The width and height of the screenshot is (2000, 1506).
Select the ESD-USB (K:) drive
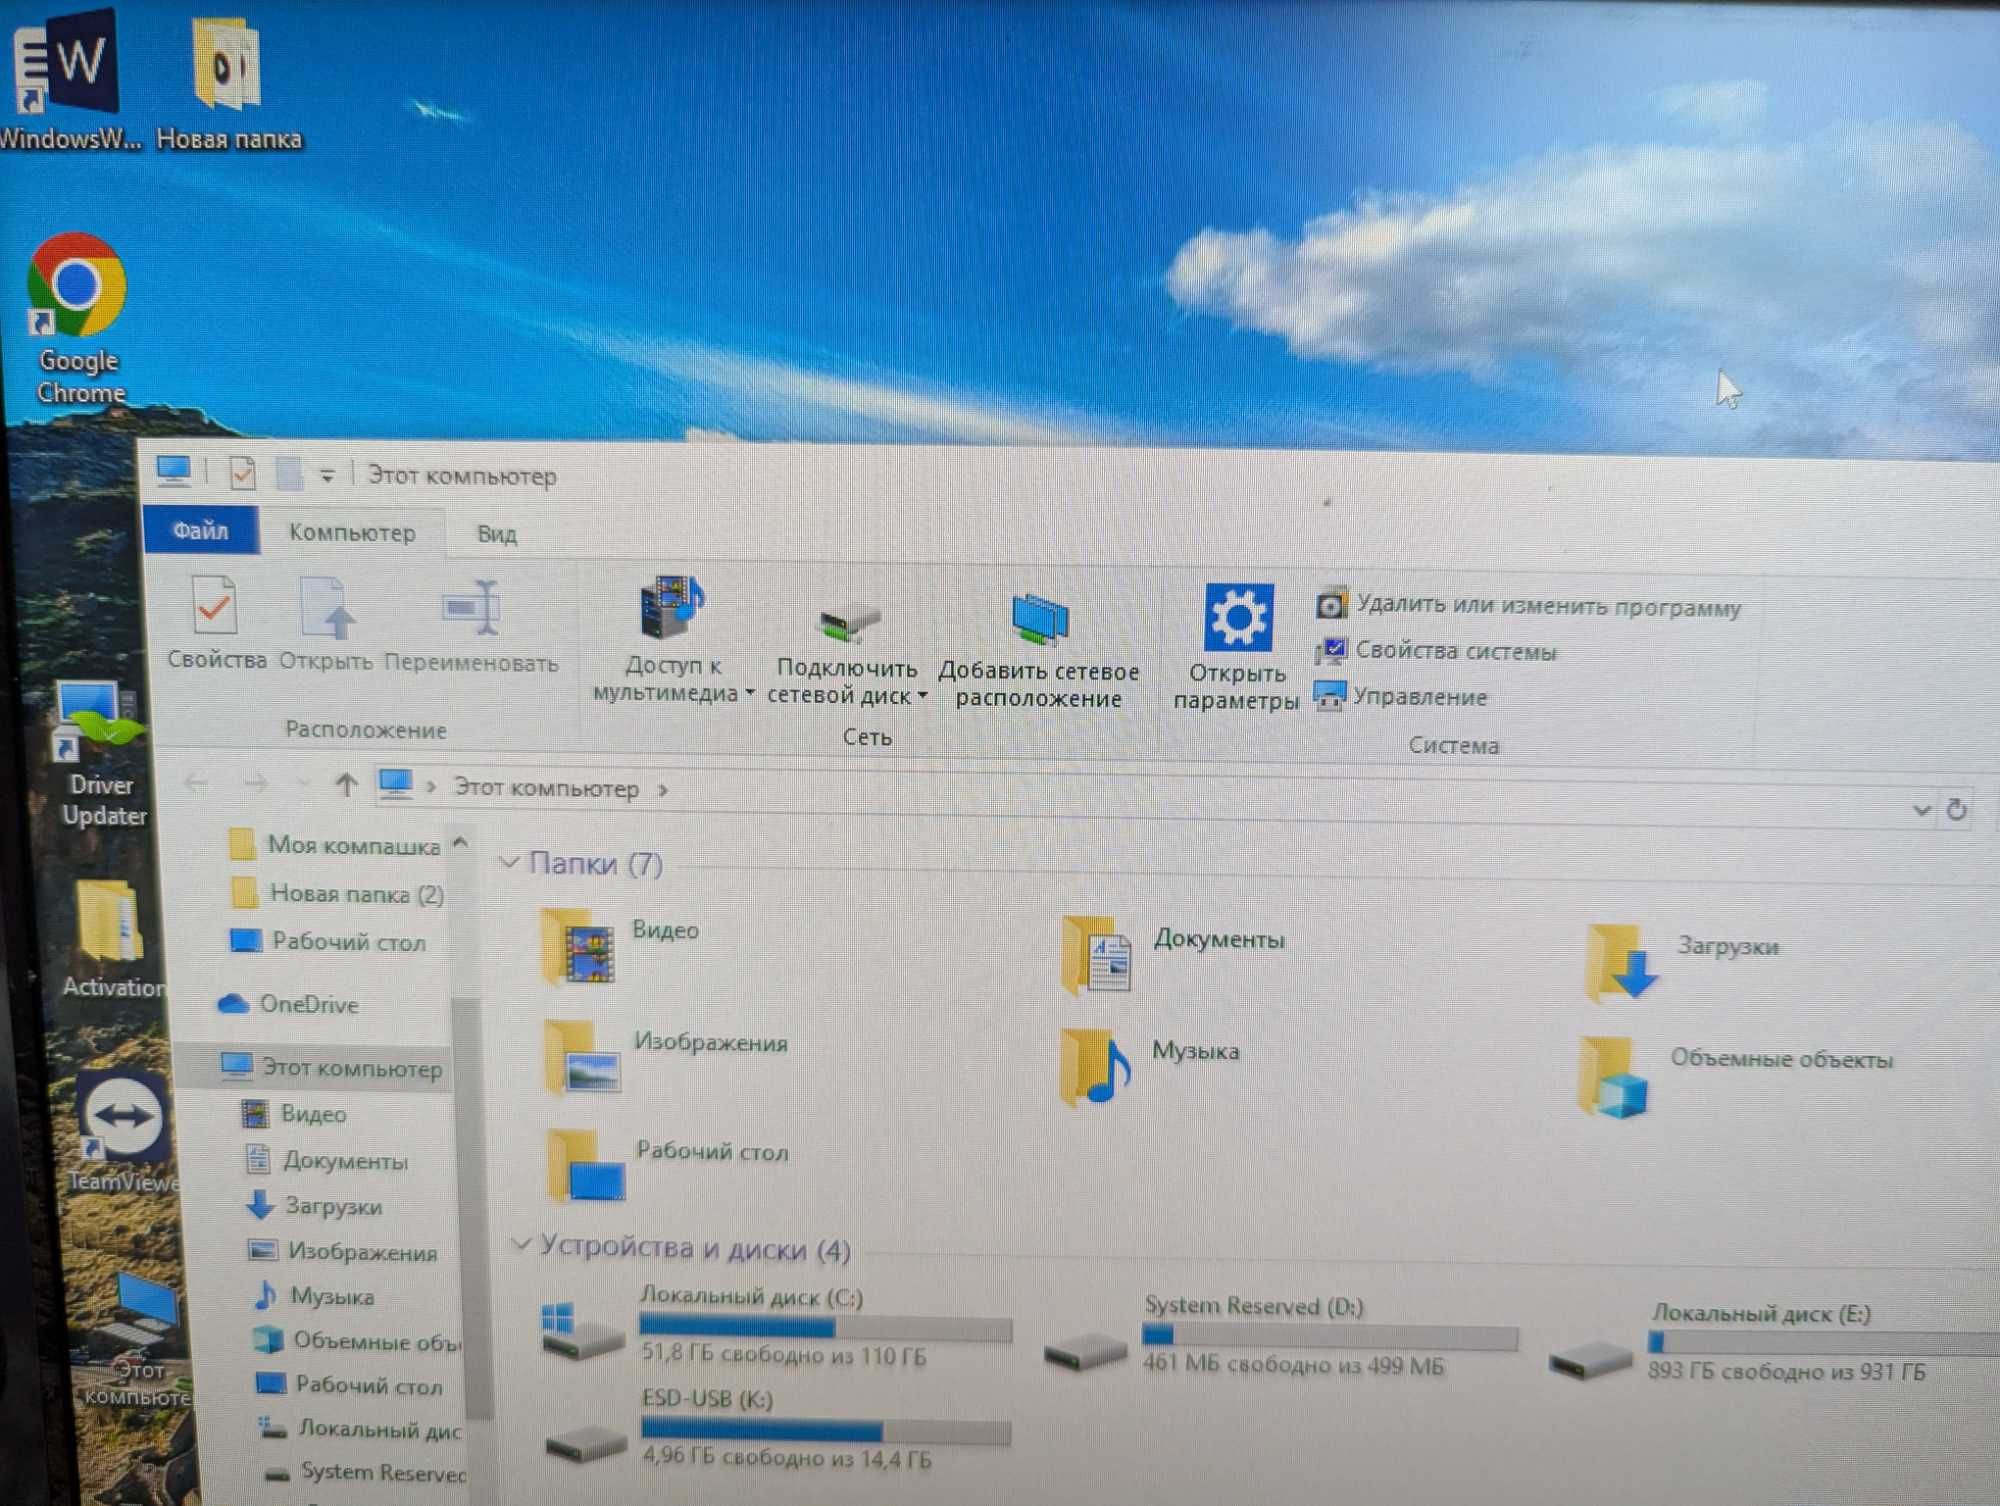pos(778,1428)
